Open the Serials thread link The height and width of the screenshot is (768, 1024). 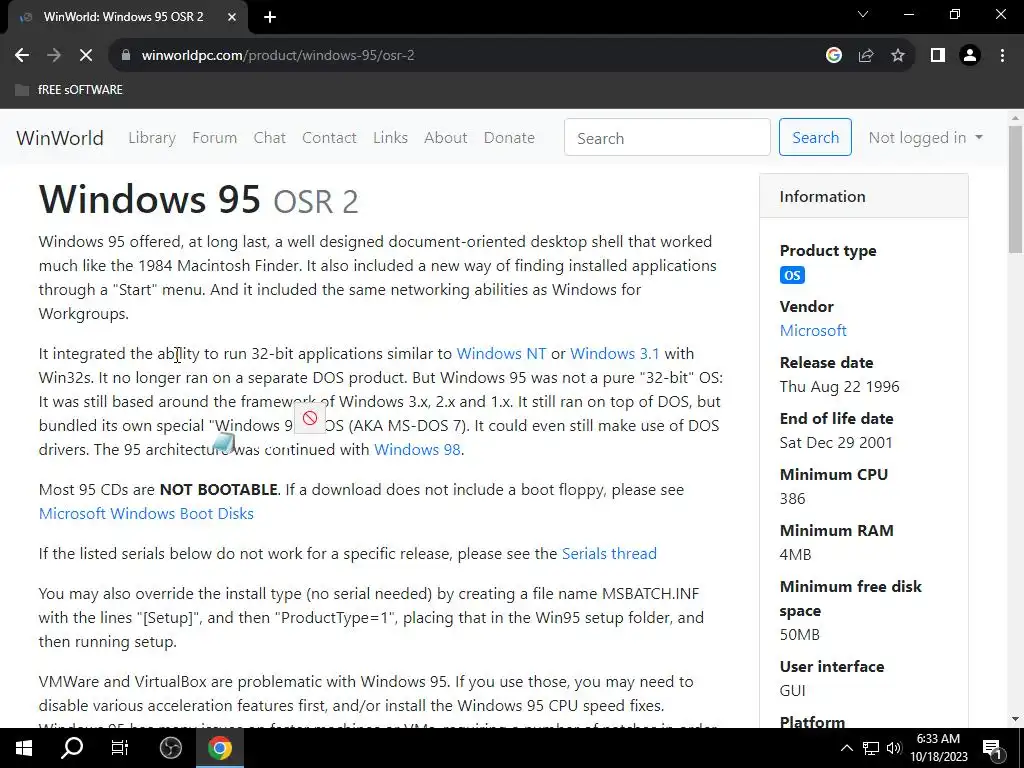[609, 553]
